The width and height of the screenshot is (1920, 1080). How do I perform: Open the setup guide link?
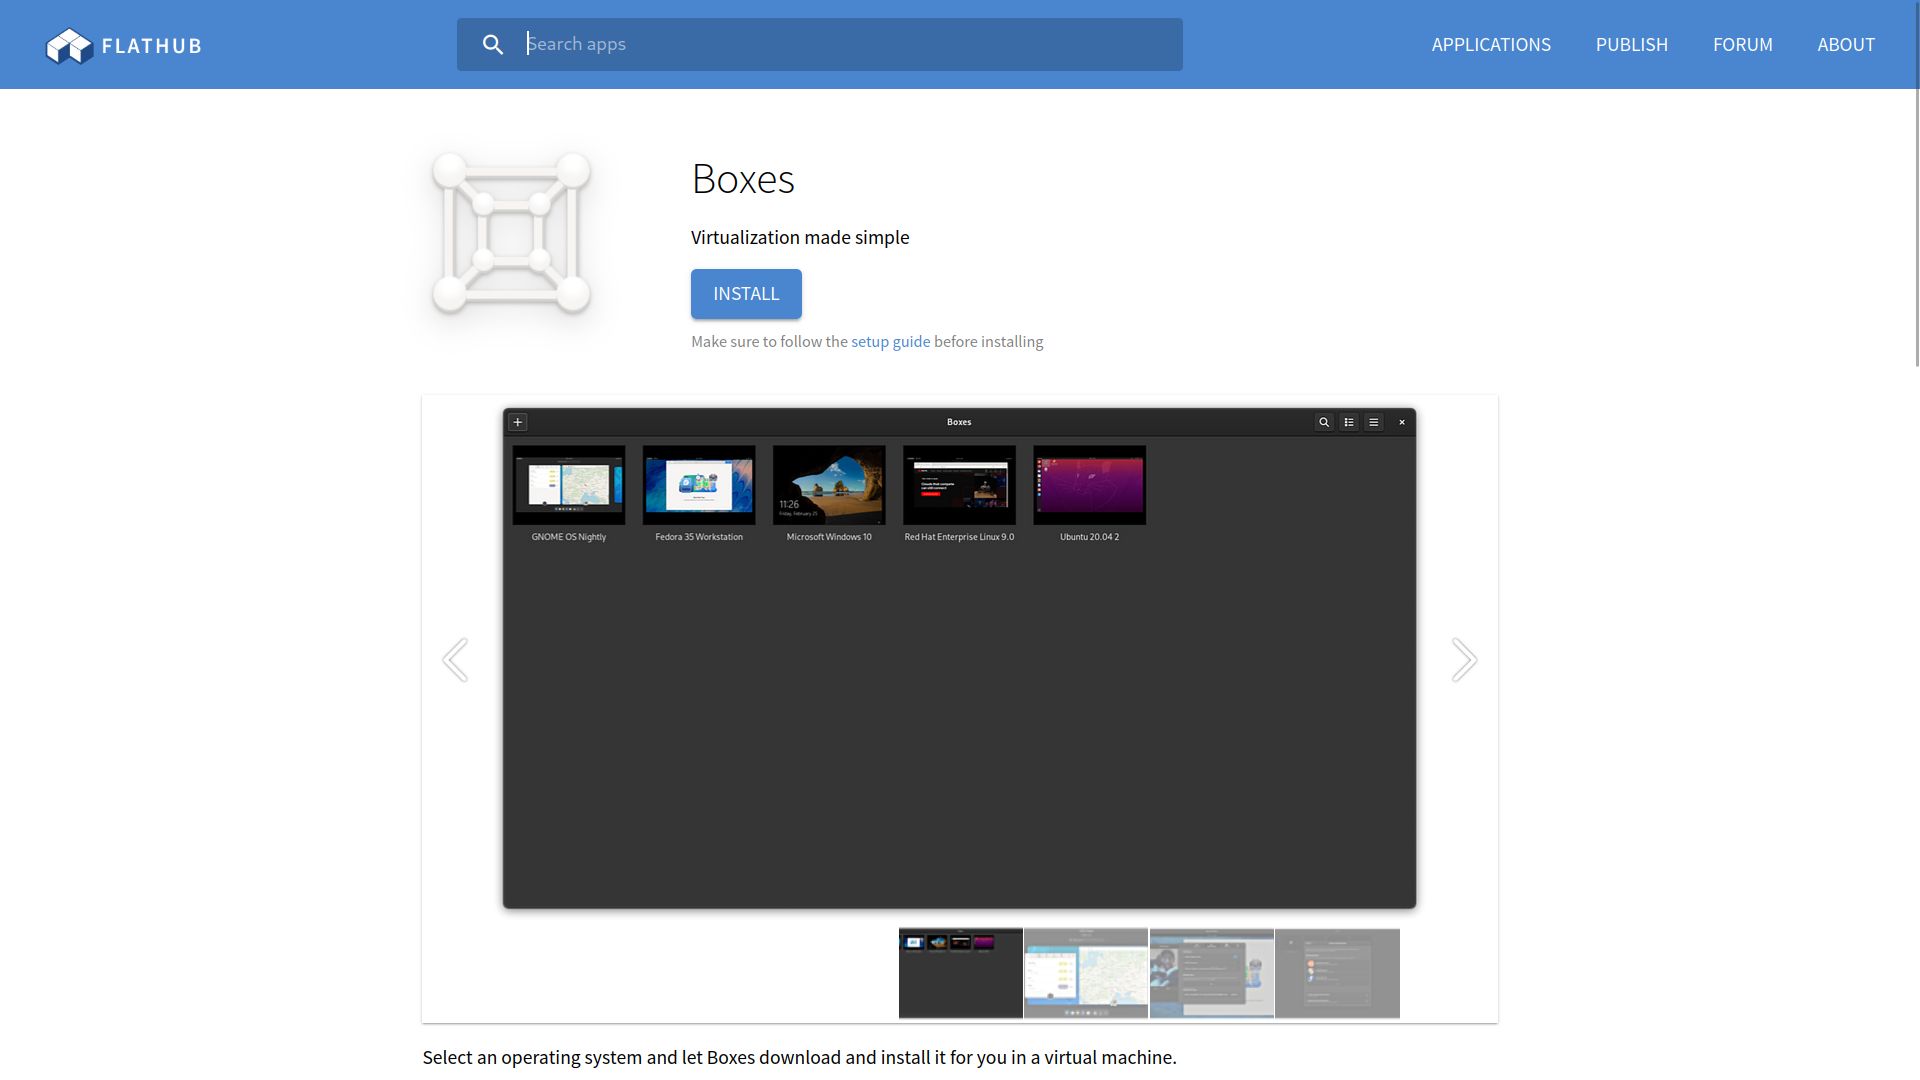pyautogui.click(x=890, y=341)
